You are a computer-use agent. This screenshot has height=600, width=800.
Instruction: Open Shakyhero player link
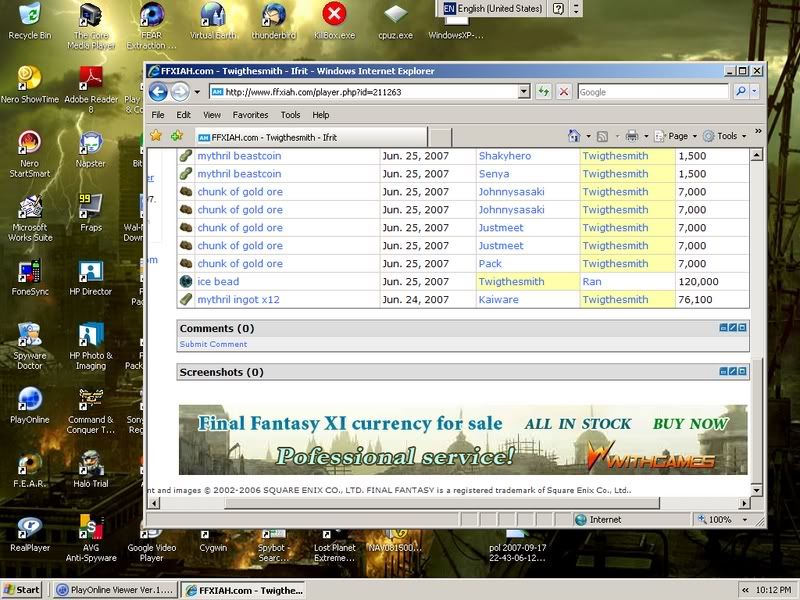click(x=505, y=156)
